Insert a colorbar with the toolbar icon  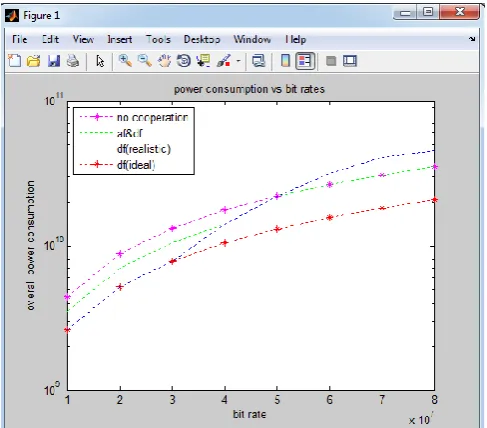tap(285, 61)
